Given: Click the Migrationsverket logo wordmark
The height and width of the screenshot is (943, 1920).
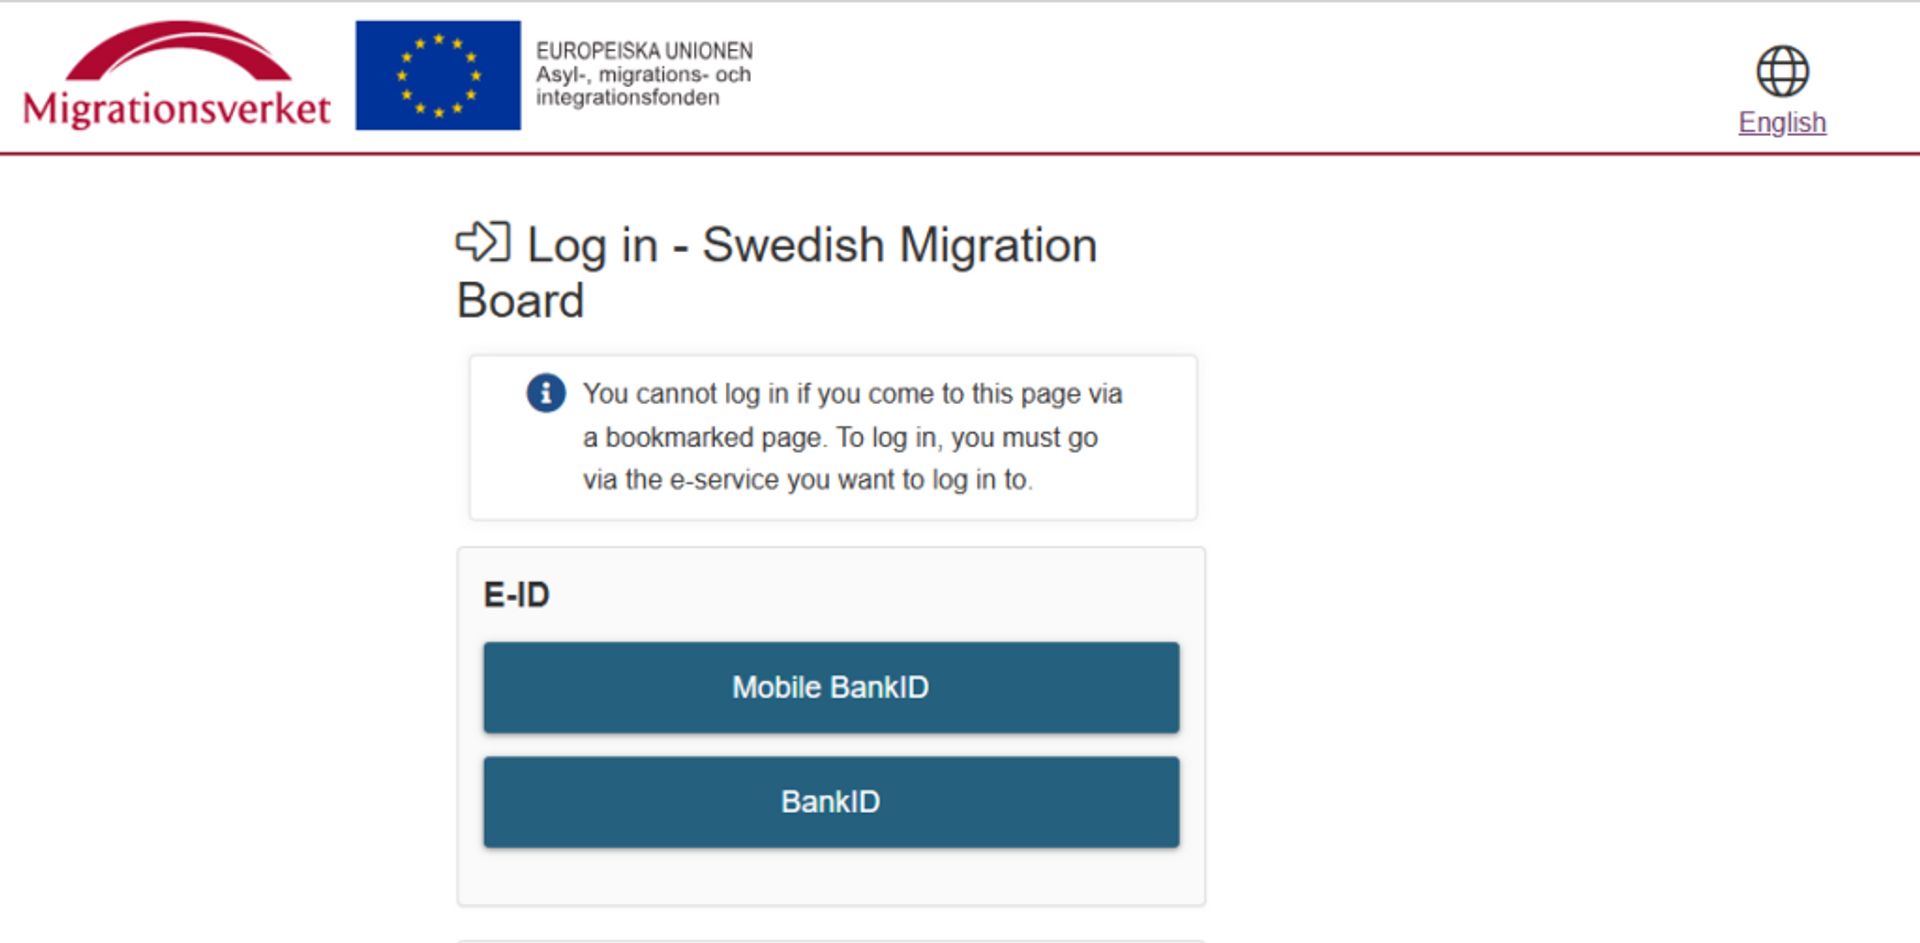Looking at the screenshot, I should 177,108.
